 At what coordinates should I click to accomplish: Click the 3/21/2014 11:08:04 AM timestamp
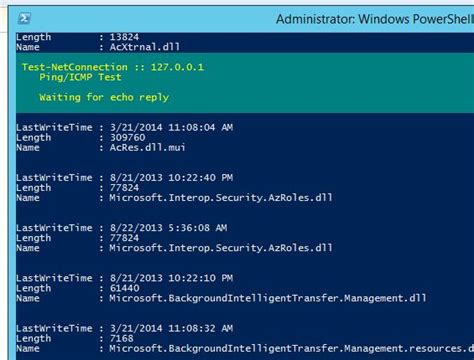point(171,127)
